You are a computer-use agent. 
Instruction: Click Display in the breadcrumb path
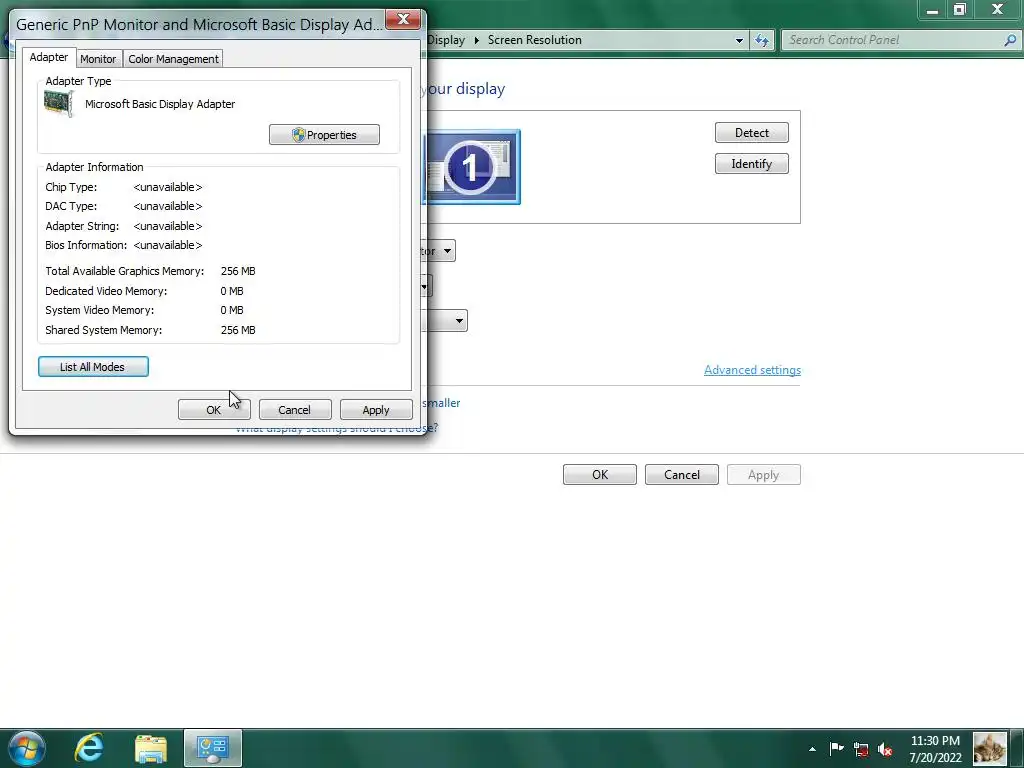tap(446, 40)
